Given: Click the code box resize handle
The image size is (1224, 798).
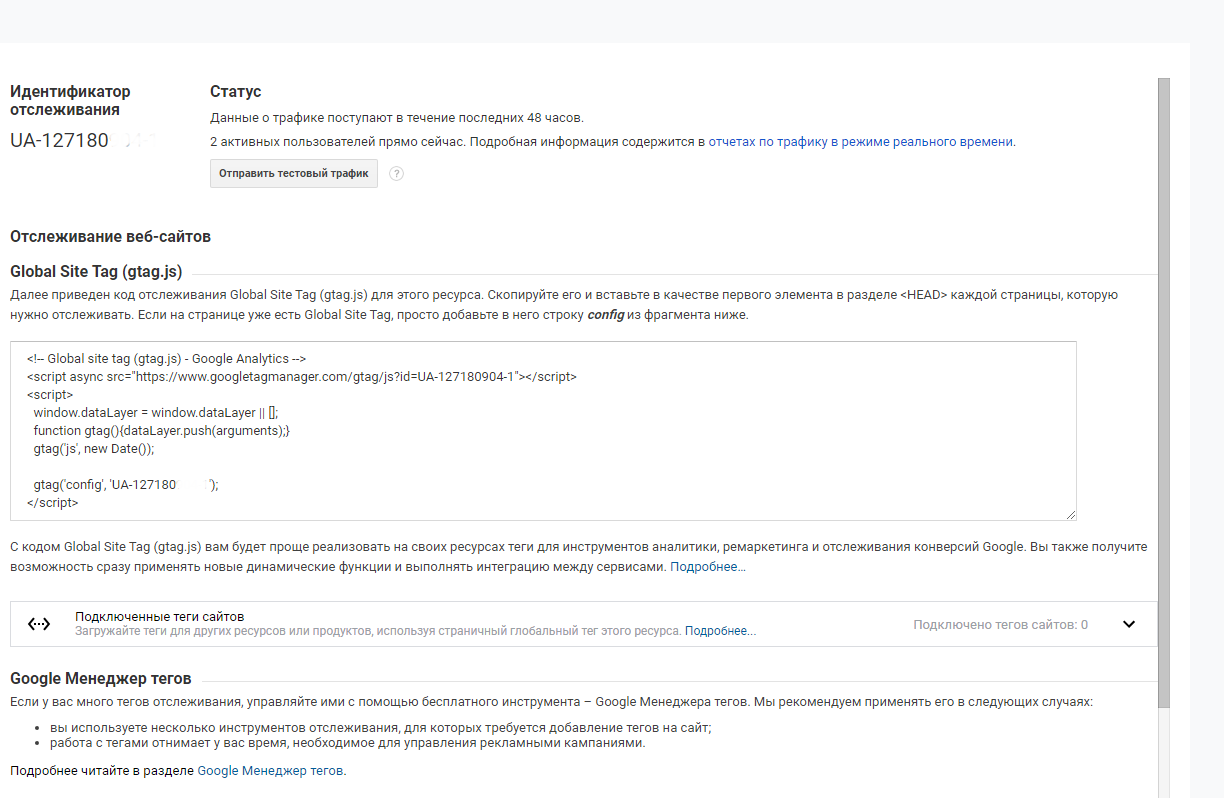Looking at the screenshot, I should 1070,514.
